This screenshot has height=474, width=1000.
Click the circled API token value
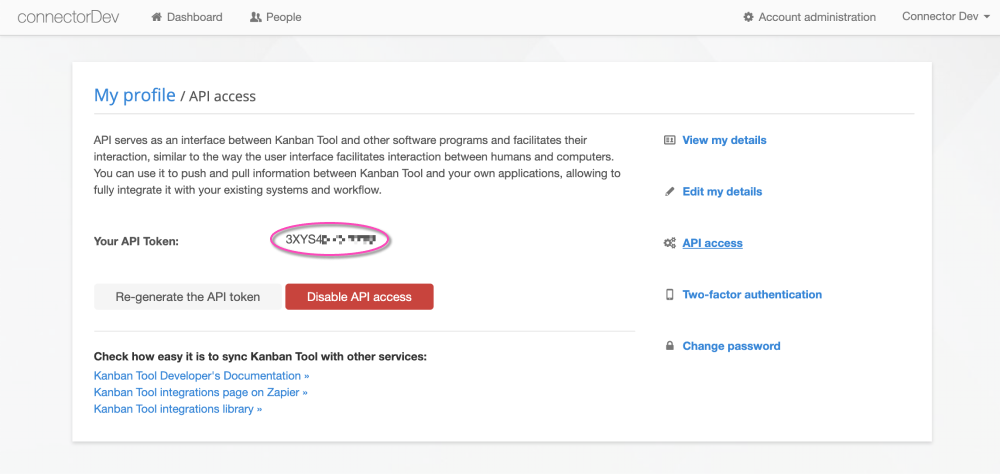pyautogui.click(x=331, y=240)
